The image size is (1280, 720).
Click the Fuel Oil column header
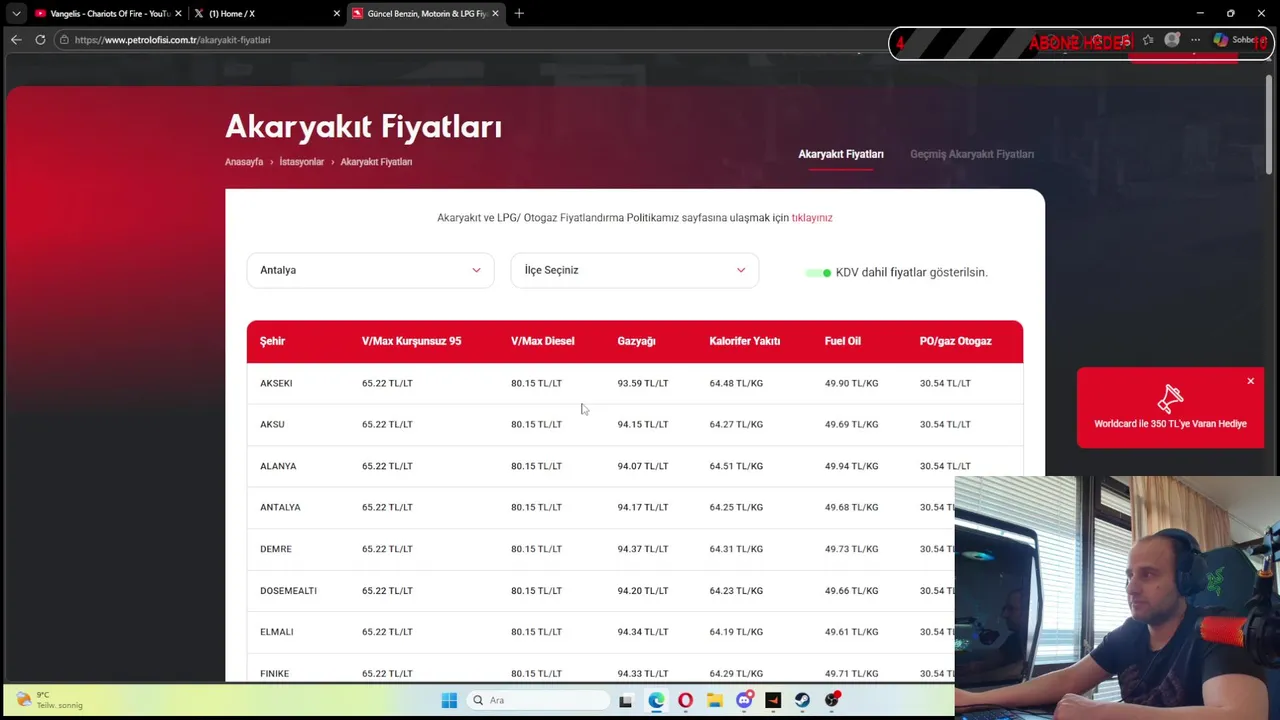pos(842,341)
